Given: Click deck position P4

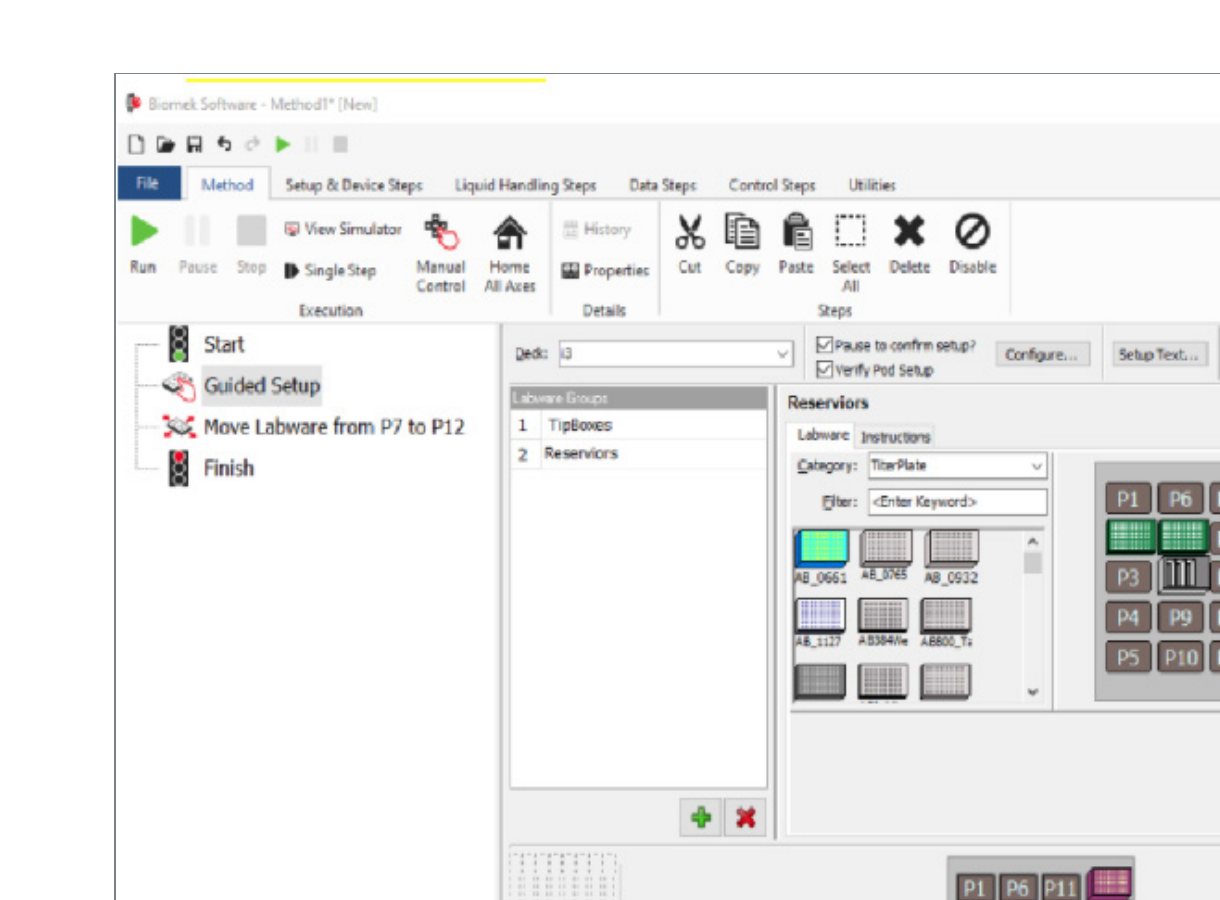Looking at the screenshot, I should (1129, 617).
